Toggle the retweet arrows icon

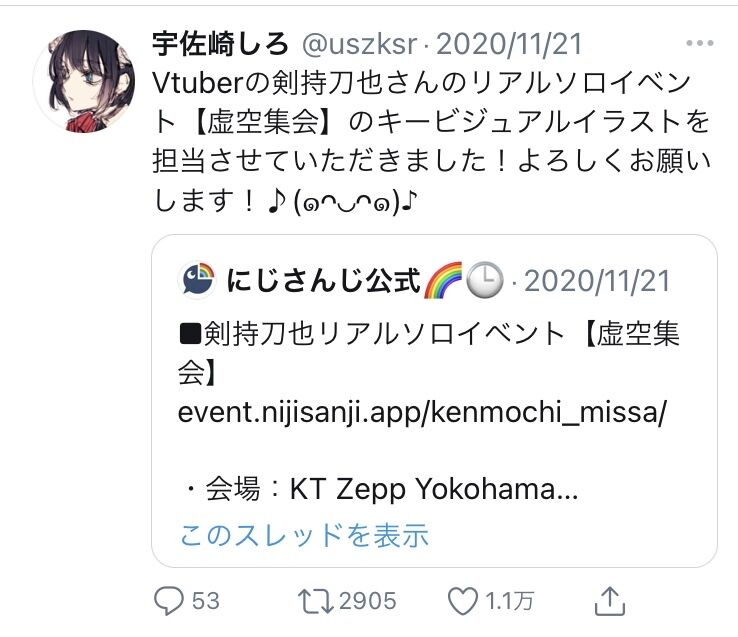click(x=315, y=601)
